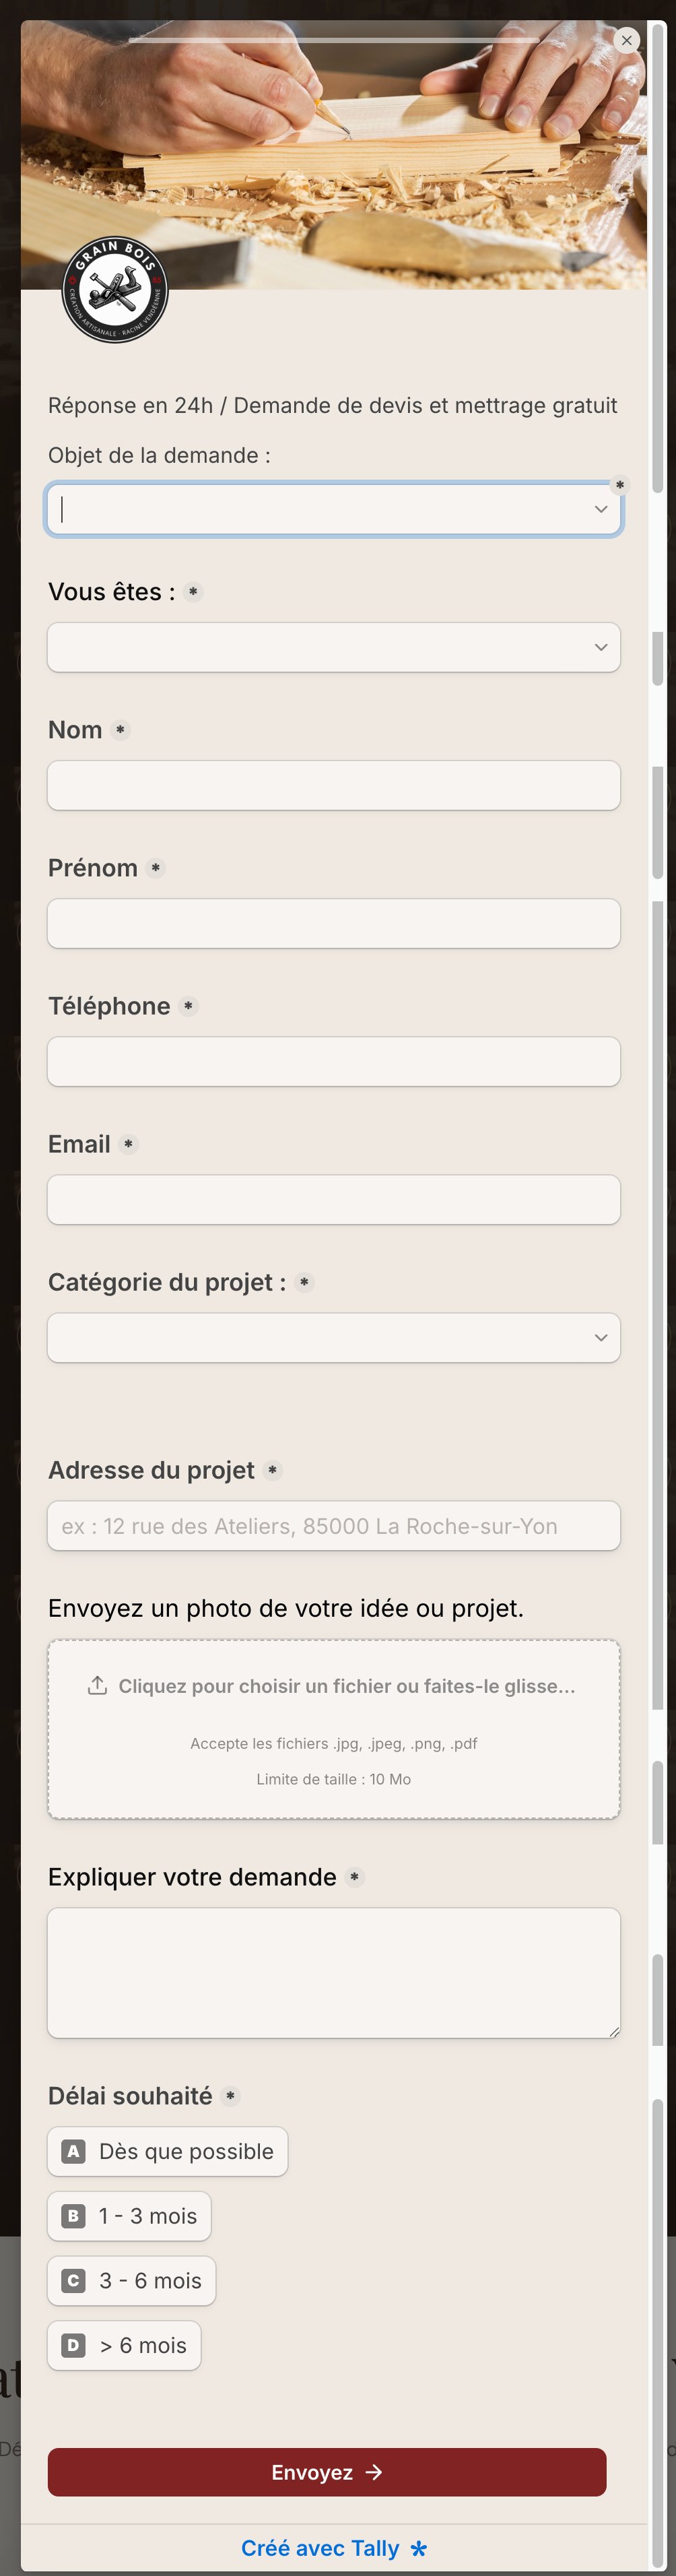Screen dimensions: 676x2576
Task: Click the Grain Bois round logo
Action: [115, 290]
